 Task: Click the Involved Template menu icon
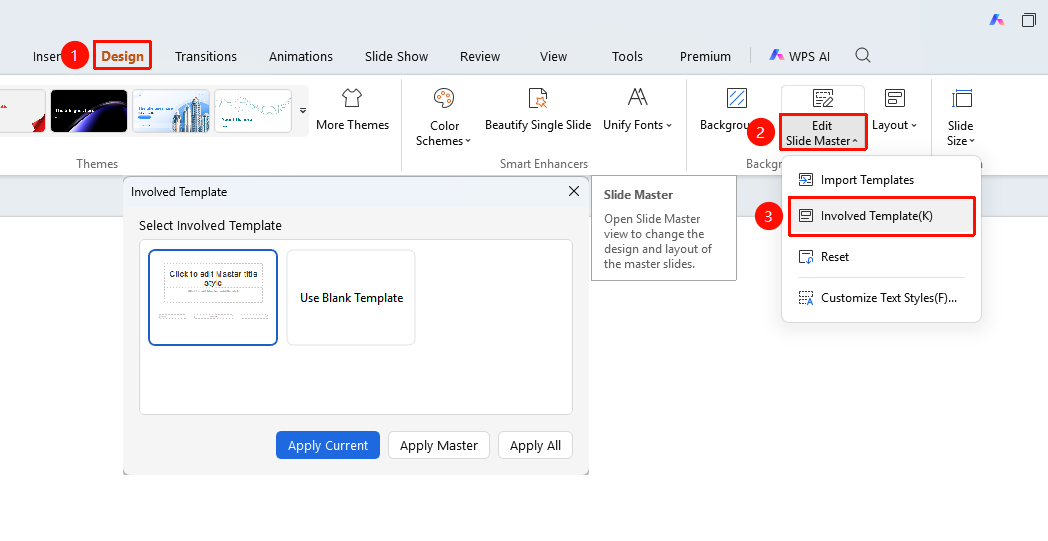(x=806, y=215)
